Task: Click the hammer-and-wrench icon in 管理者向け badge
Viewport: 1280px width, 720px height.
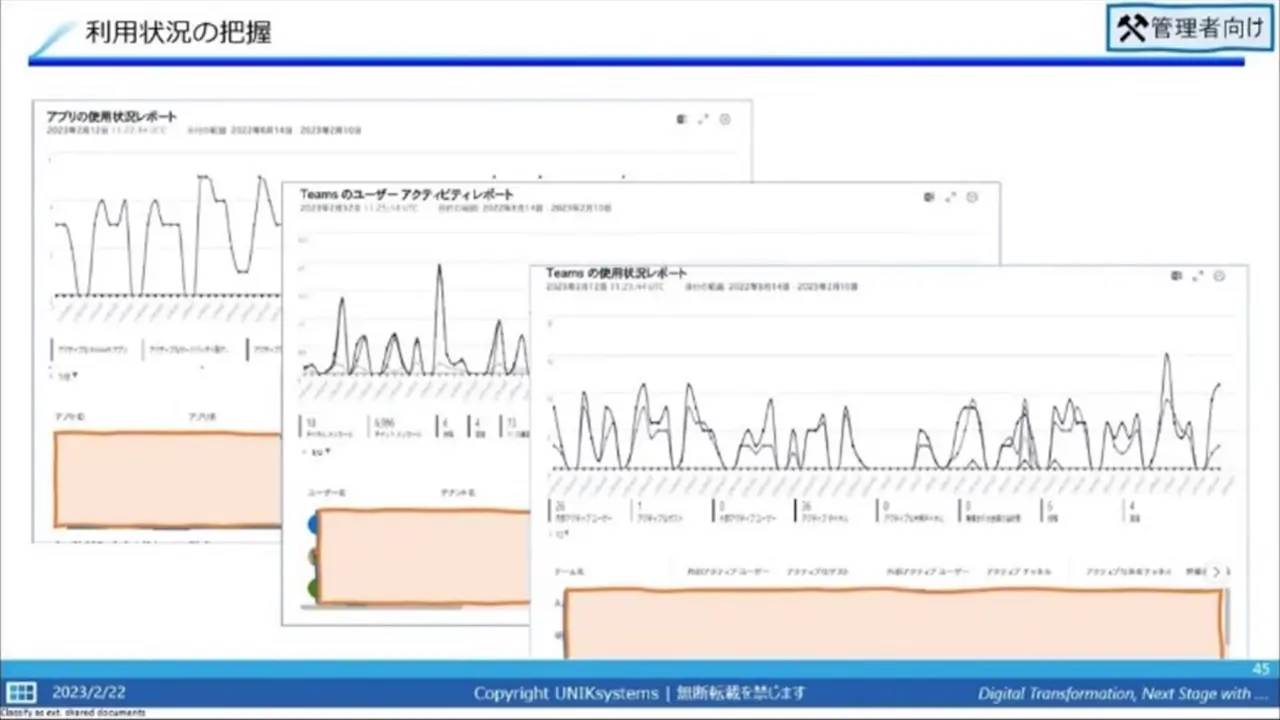Action: click(1131, 28)
